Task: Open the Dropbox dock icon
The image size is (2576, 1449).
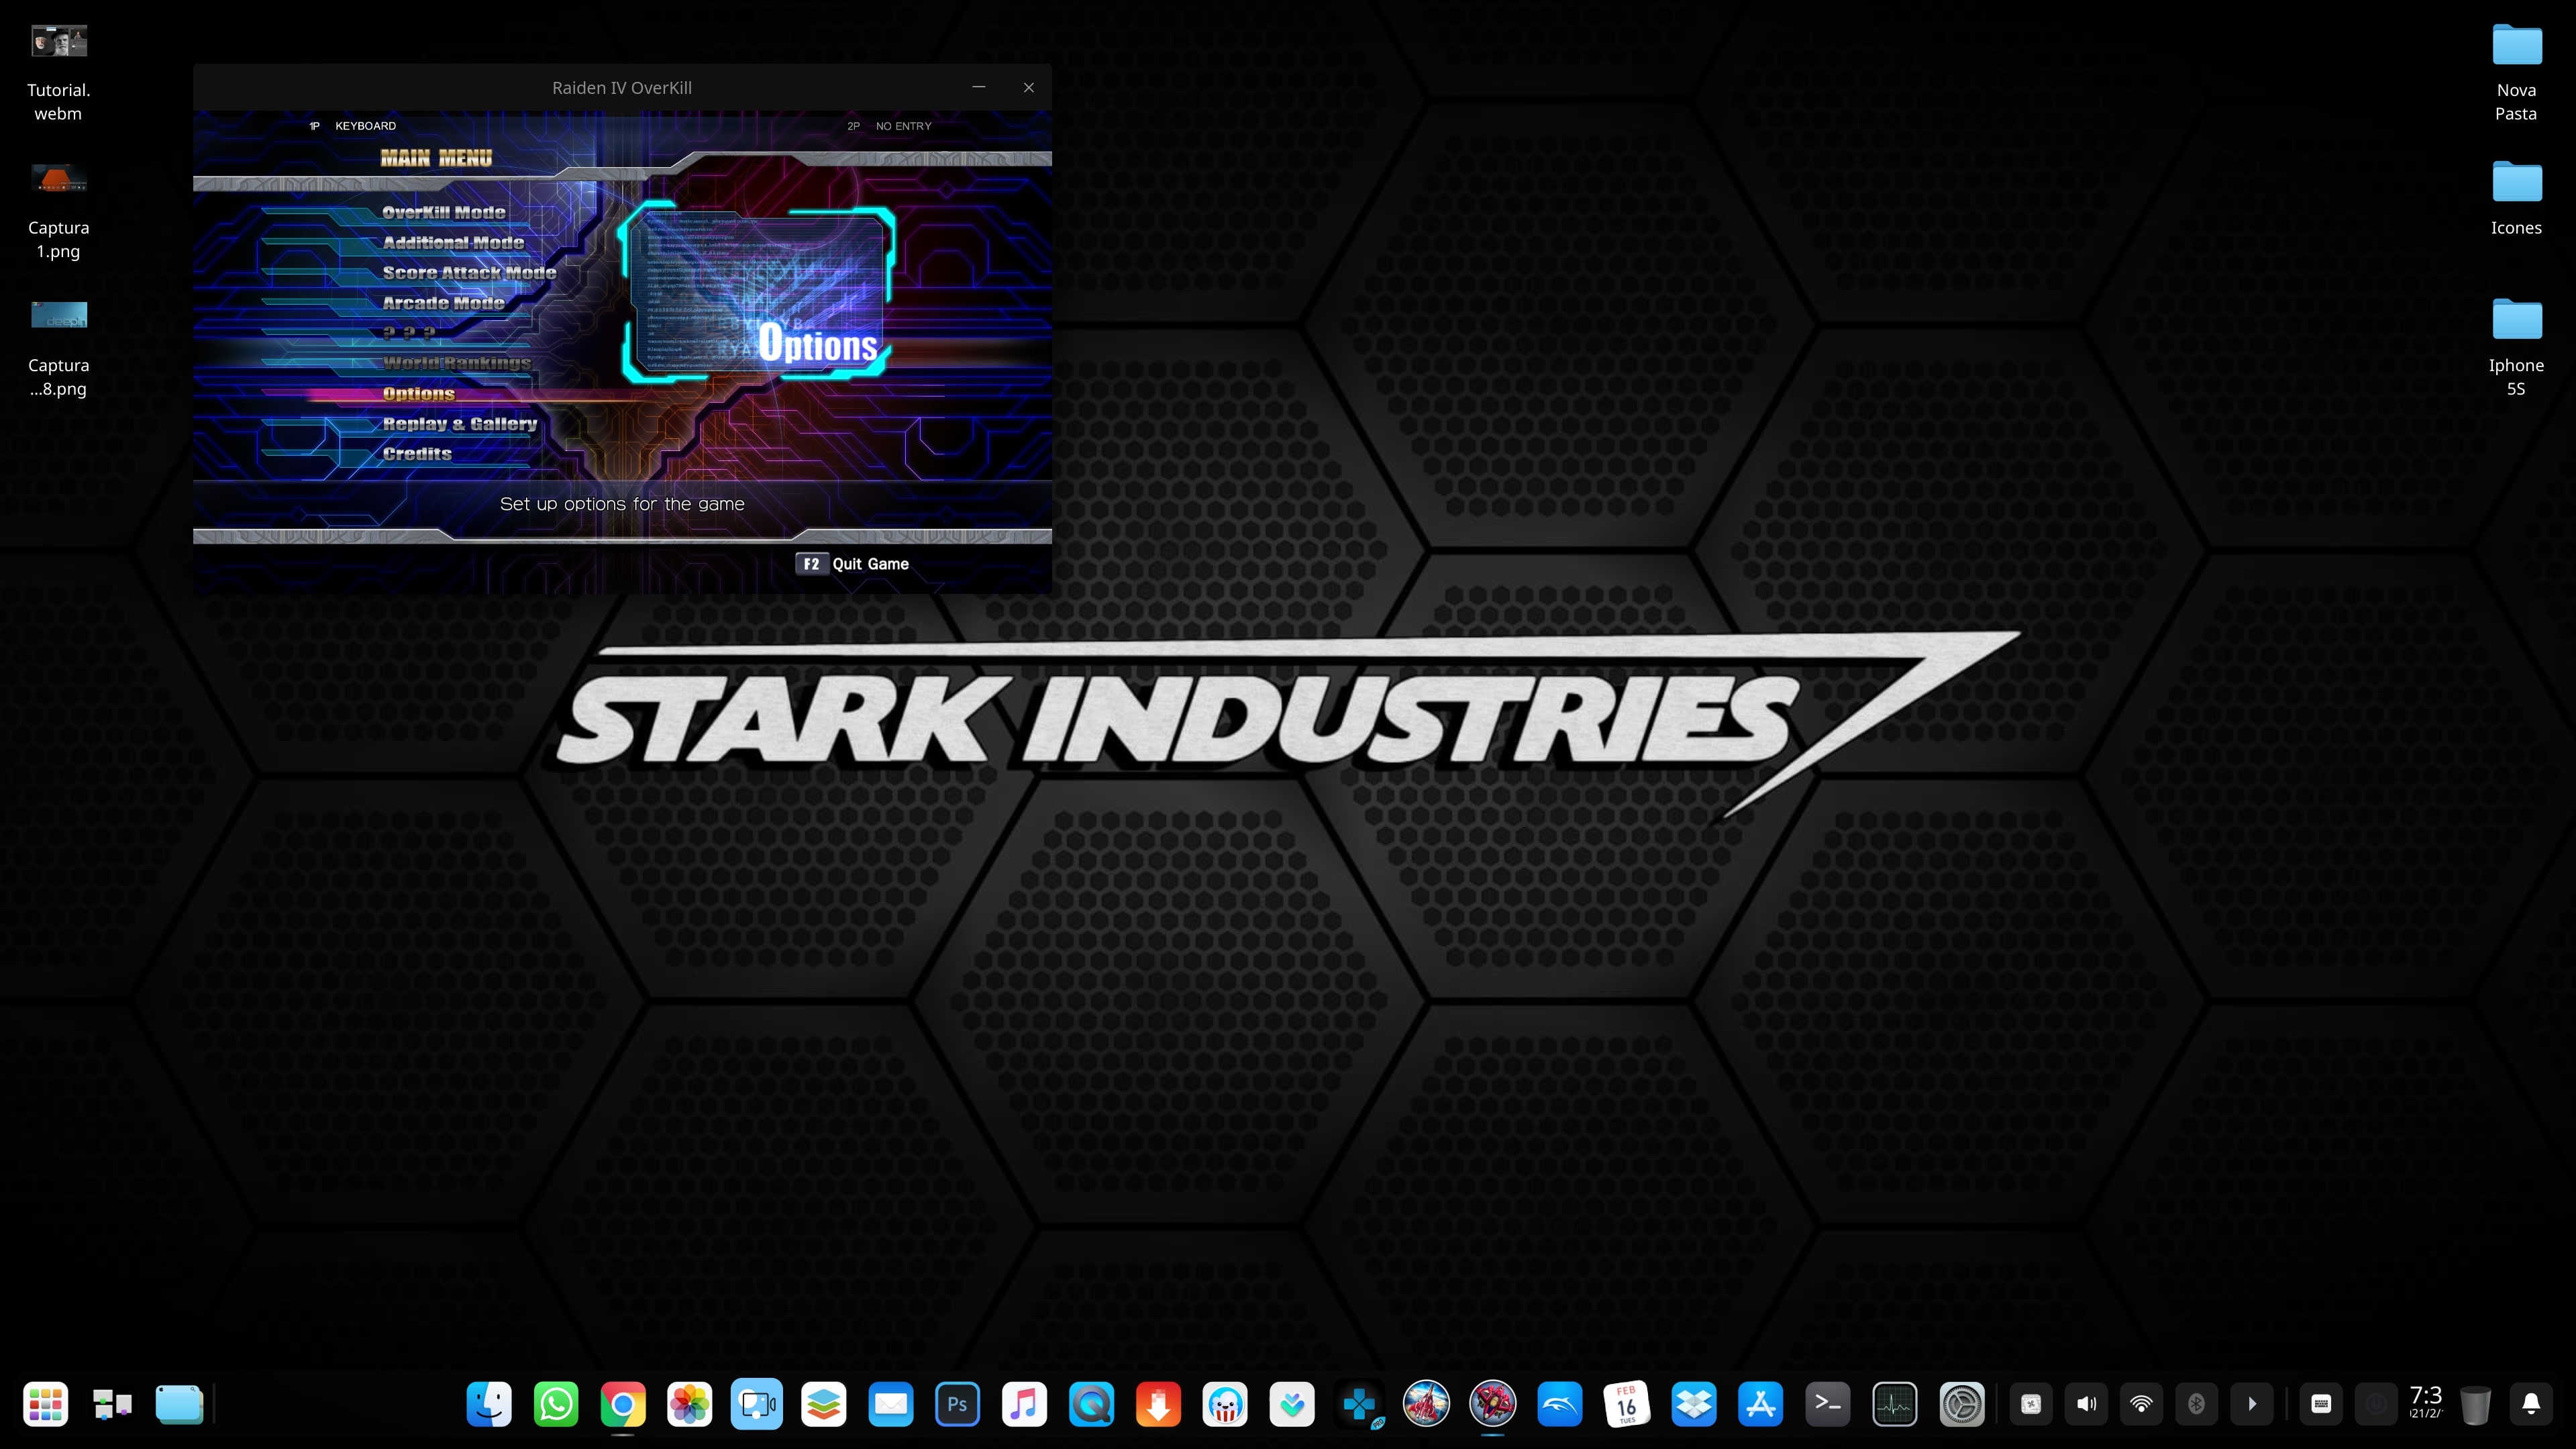Action: 1693,1403
